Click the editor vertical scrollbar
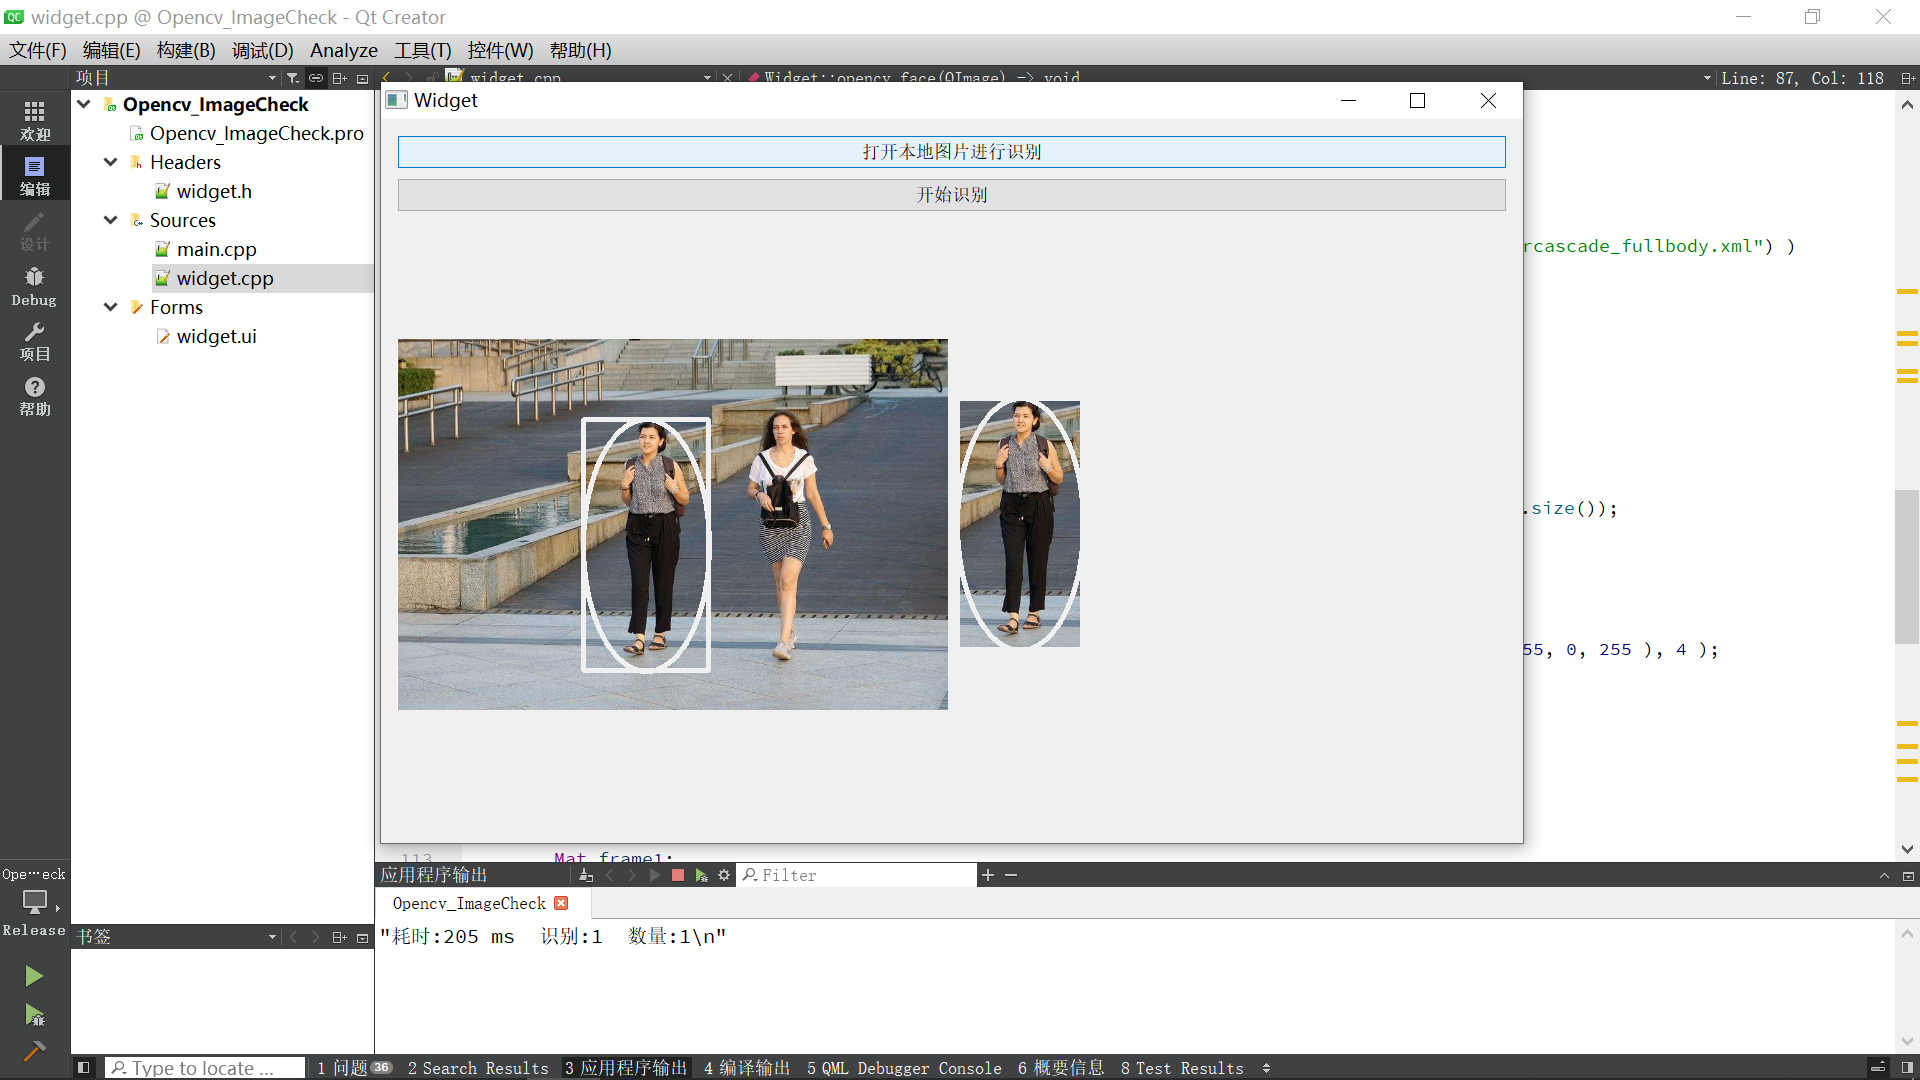This screenshot has height=1080, width=1920. point(1906,565)
